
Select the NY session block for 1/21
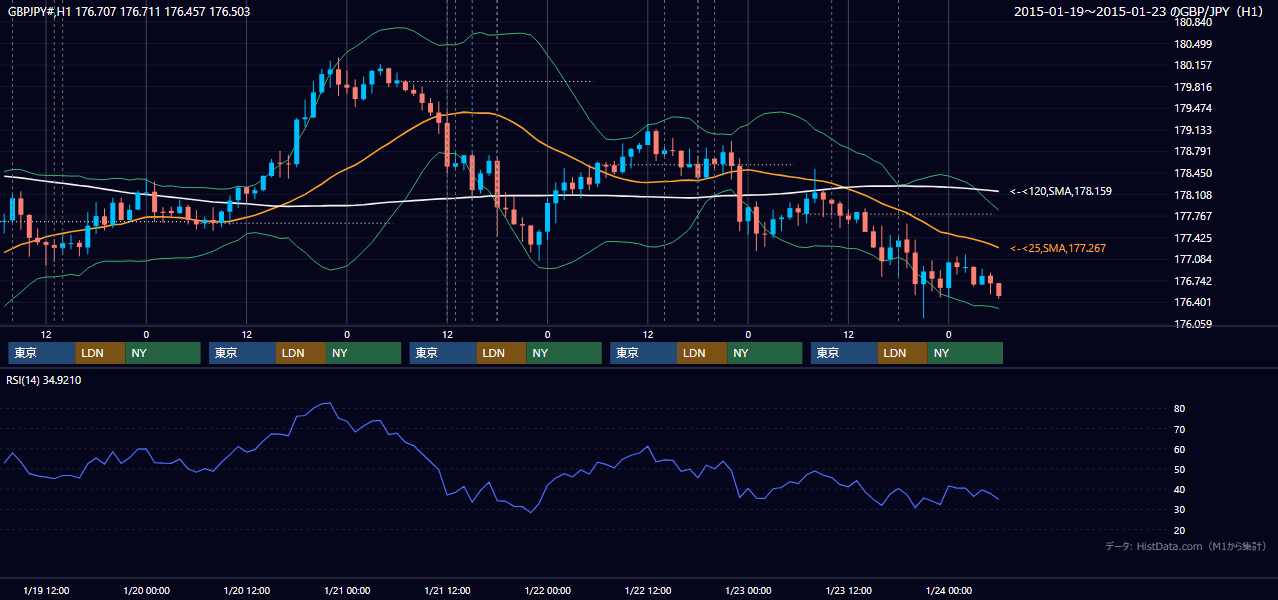(564, 353)
